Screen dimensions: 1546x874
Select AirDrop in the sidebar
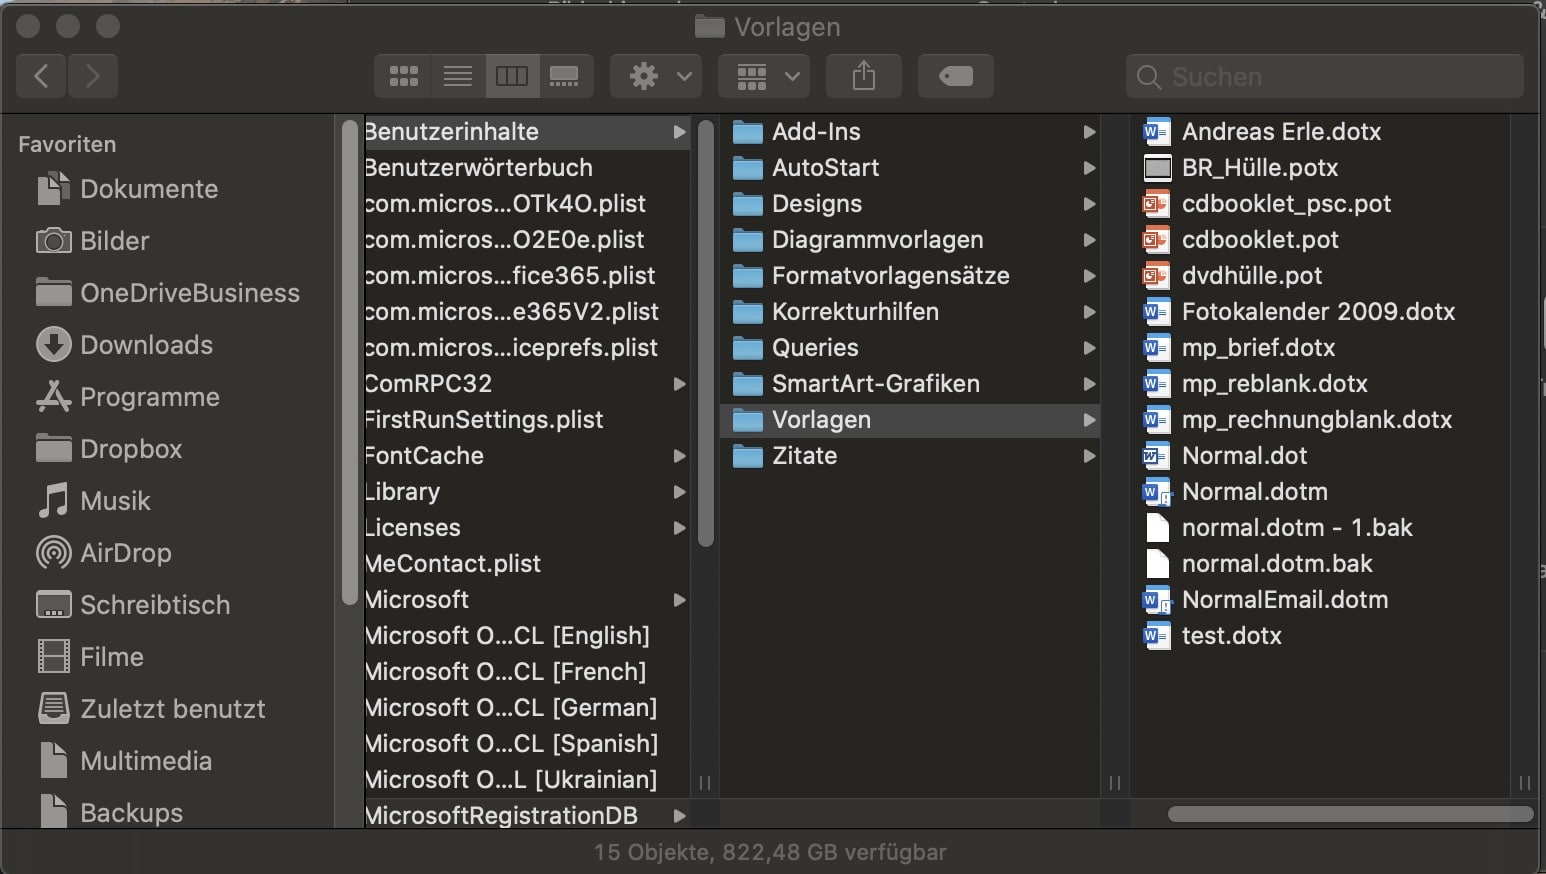125,553
